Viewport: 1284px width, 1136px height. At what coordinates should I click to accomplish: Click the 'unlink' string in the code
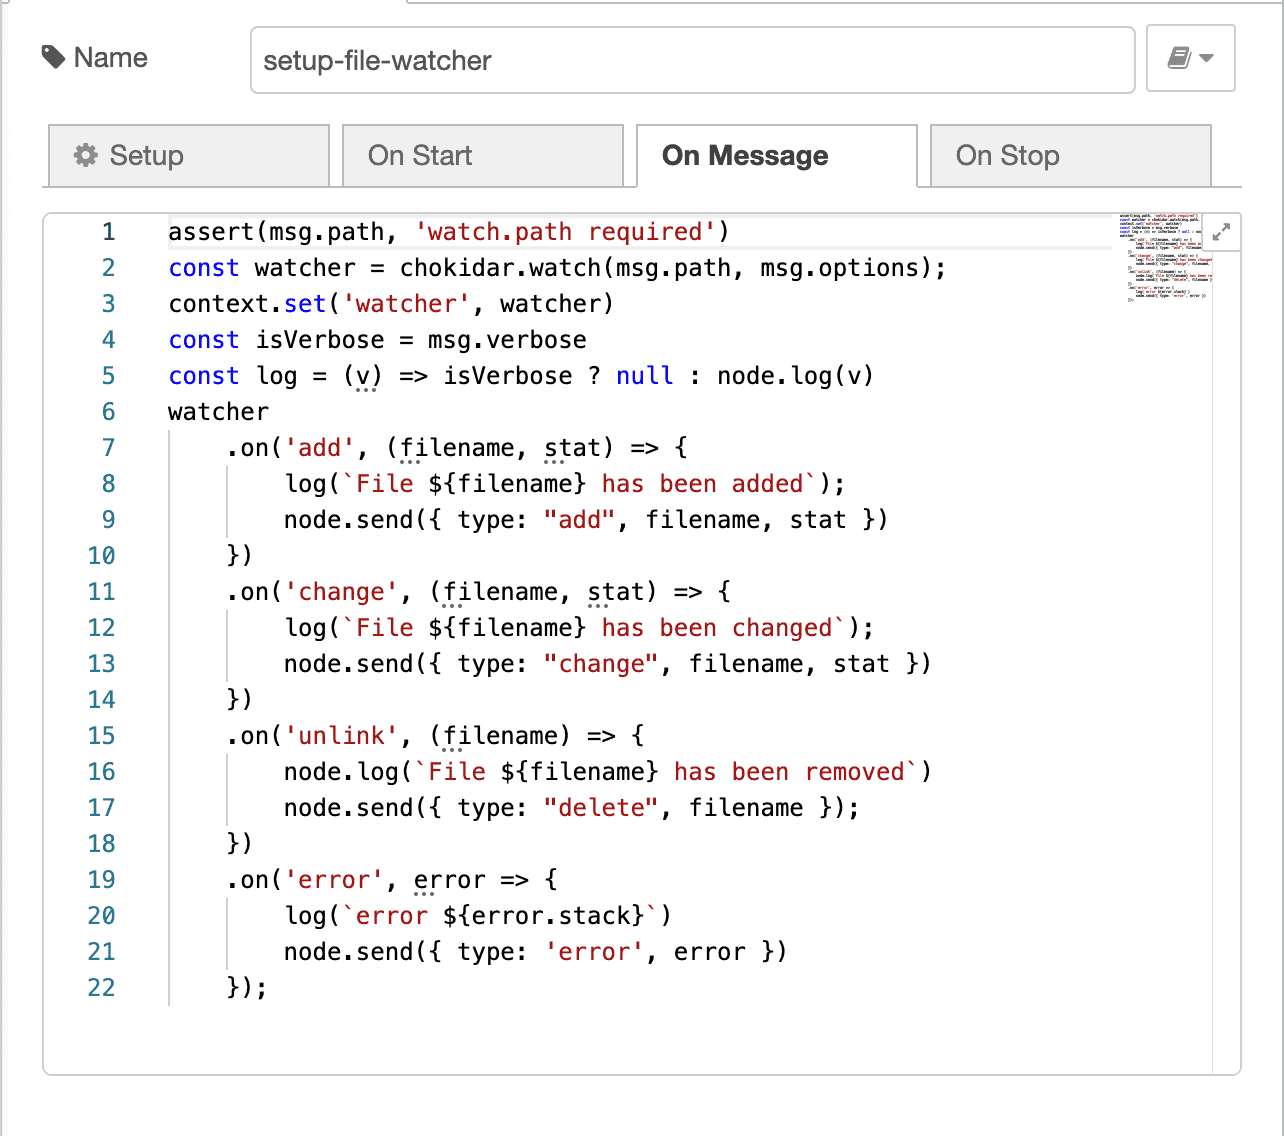pos(342,736)
